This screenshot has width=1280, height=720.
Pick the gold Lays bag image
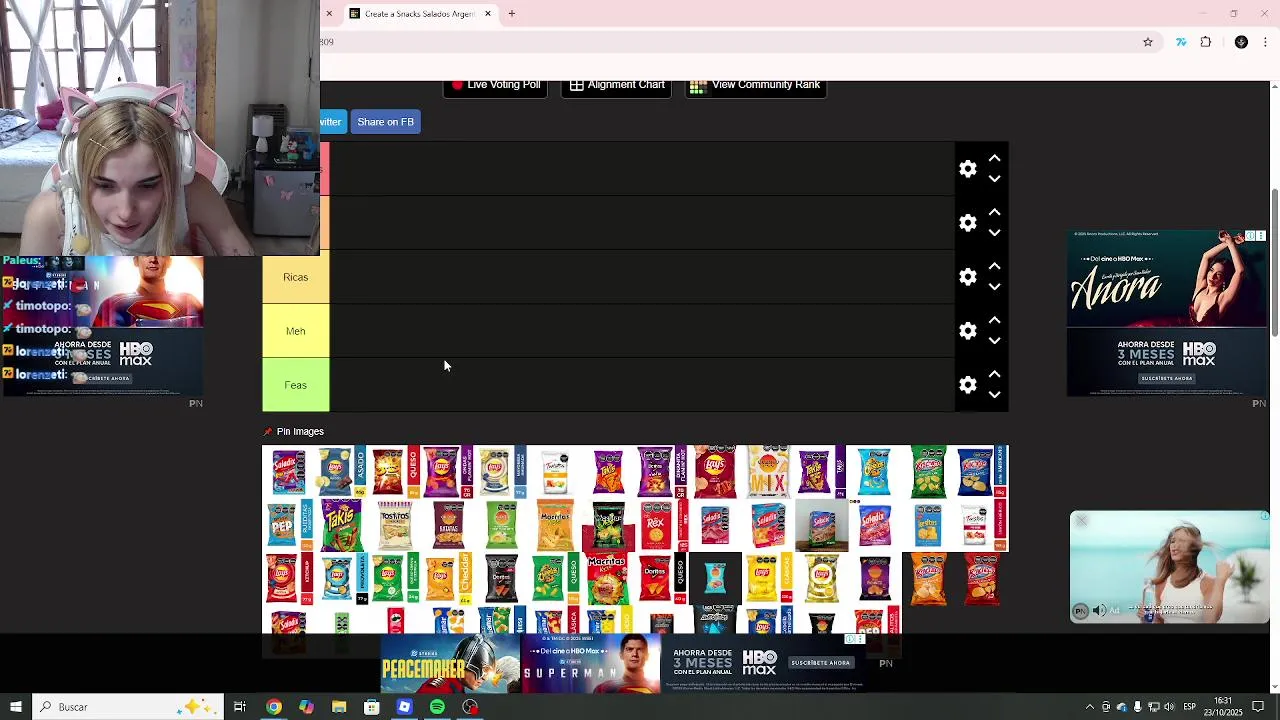(822, 579)
